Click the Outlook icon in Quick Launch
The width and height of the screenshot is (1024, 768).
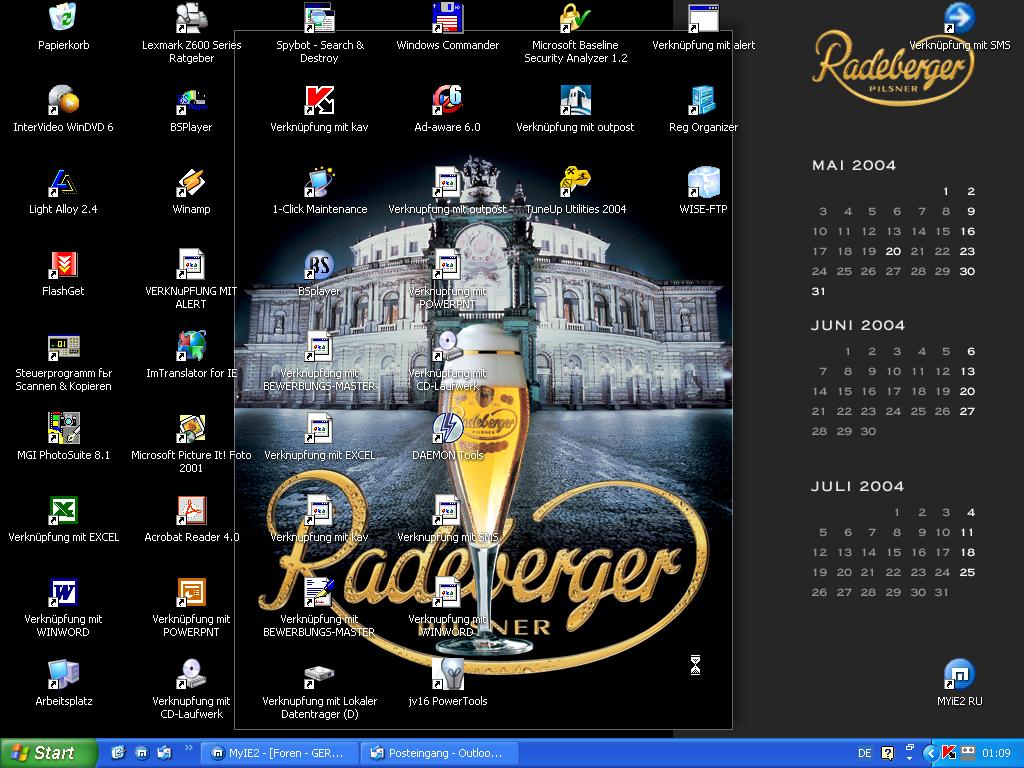click(164, 753)
